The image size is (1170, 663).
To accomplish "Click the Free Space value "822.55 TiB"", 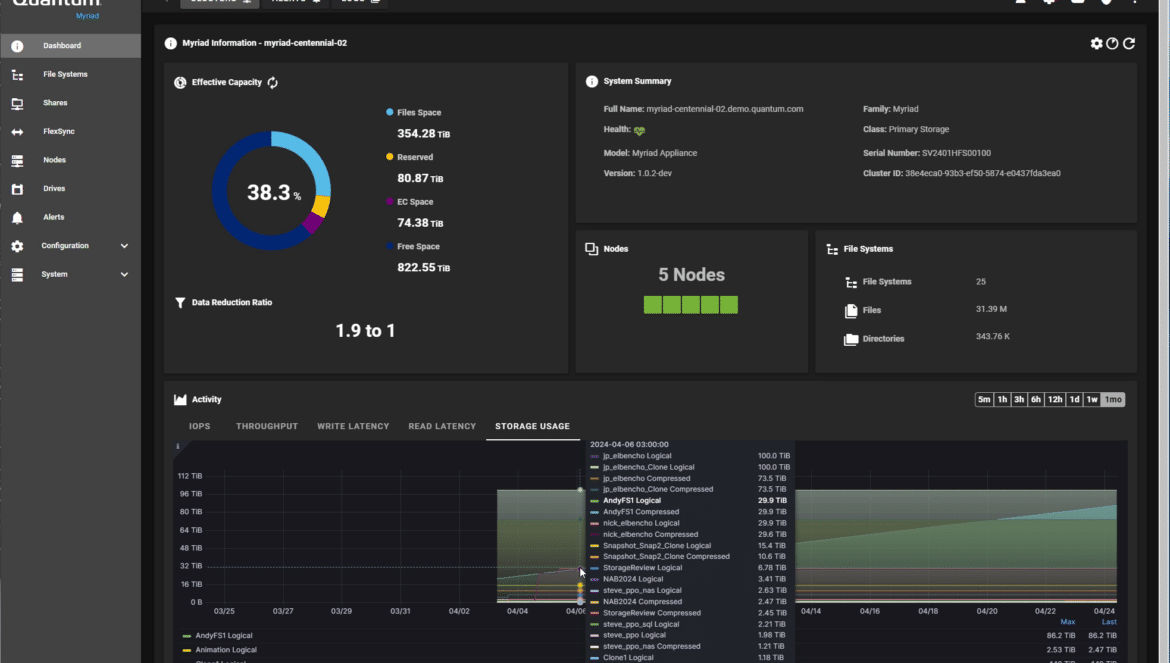I will tap(424, 268).
